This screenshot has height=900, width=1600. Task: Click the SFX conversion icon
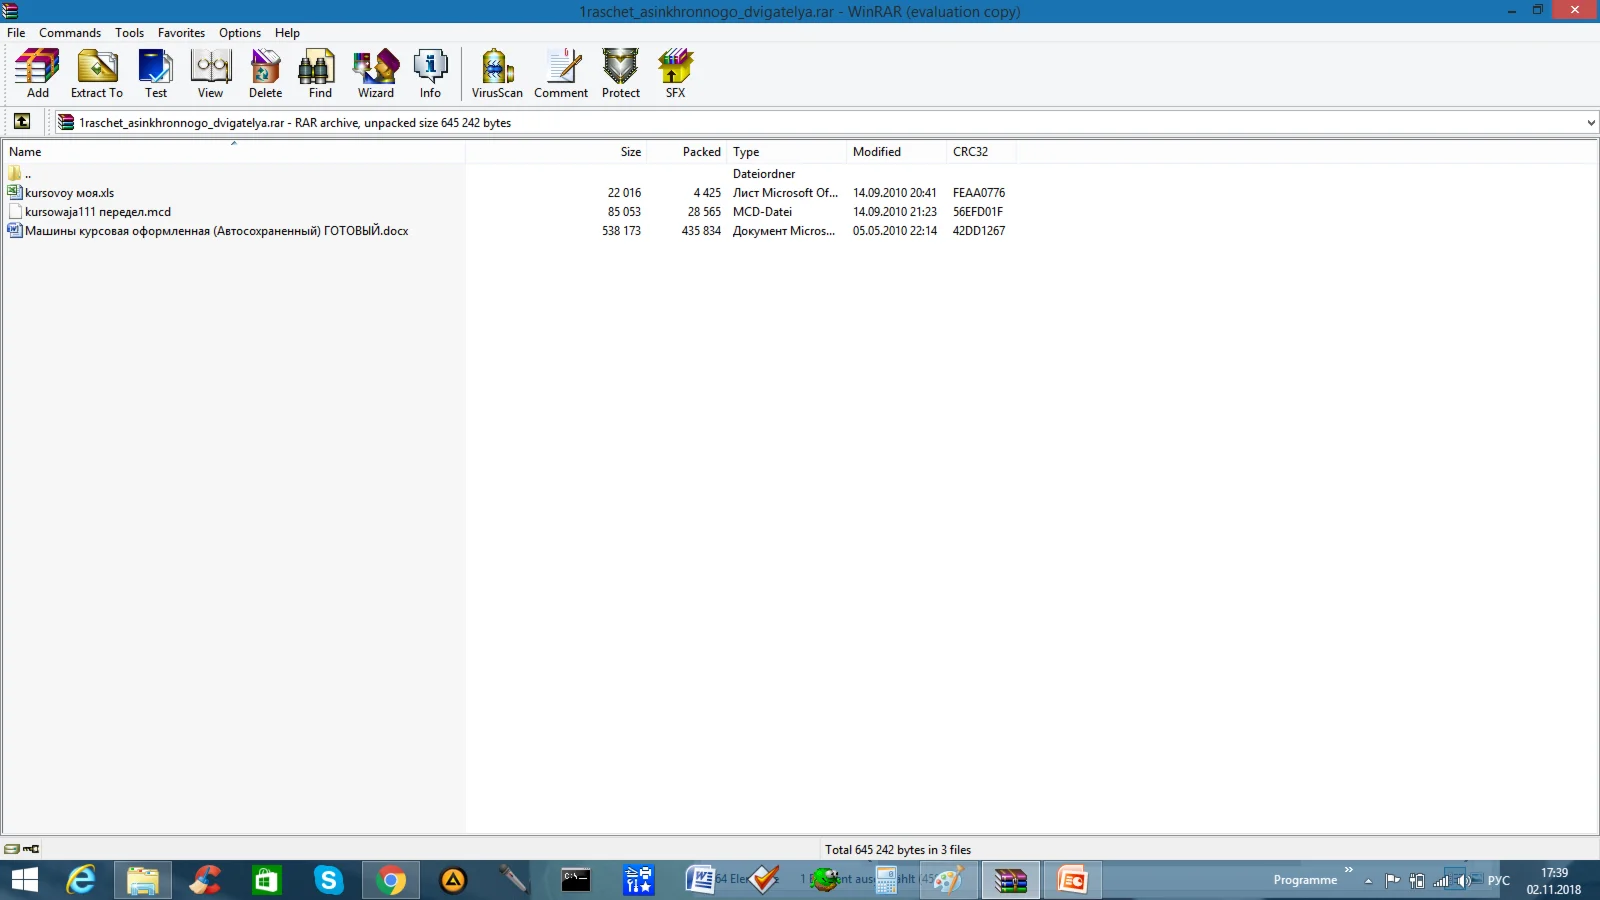tap(676, 74)
